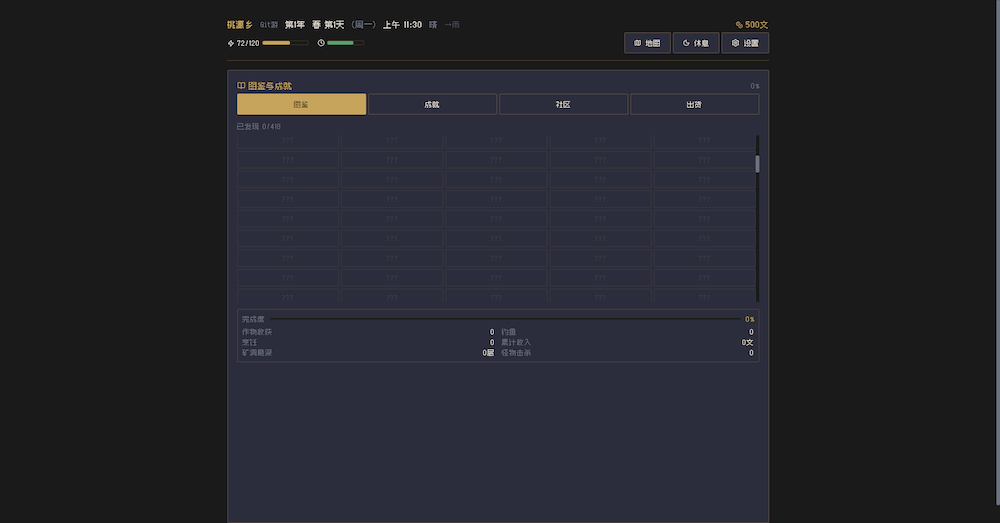Image resolution: width=1000 pixels, height=523 pixels.
Task: Click the 晴 weather indicator in header
Action: [x=433, y=24]
